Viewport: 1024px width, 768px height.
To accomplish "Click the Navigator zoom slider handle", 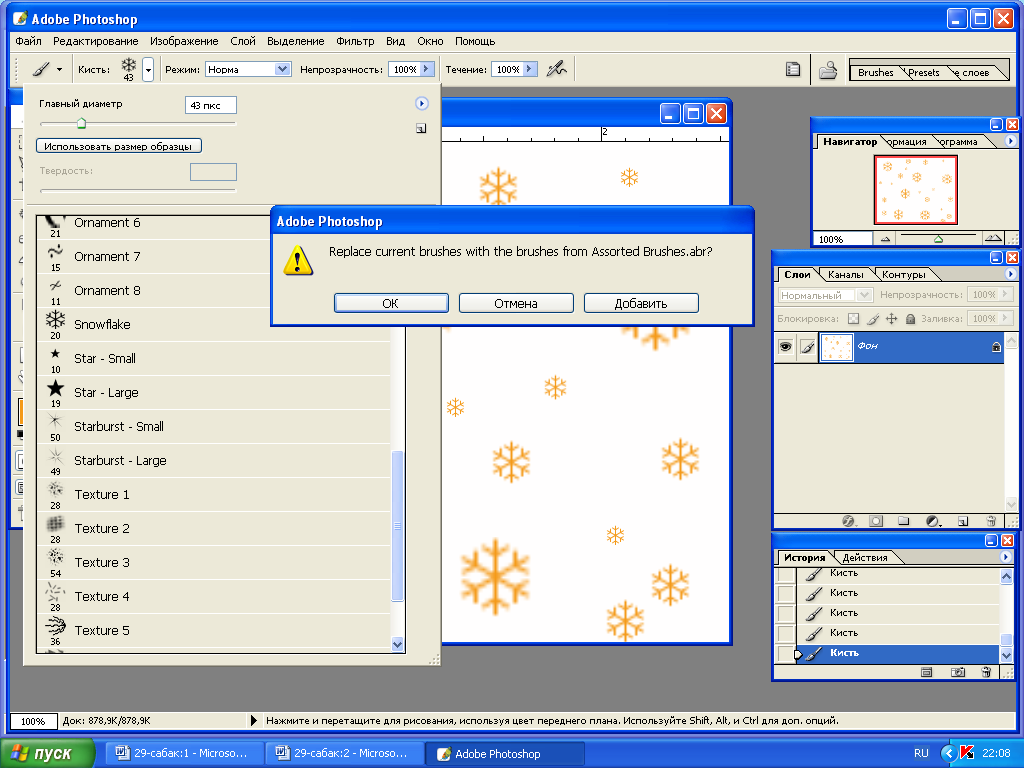I will pos(938,239).
